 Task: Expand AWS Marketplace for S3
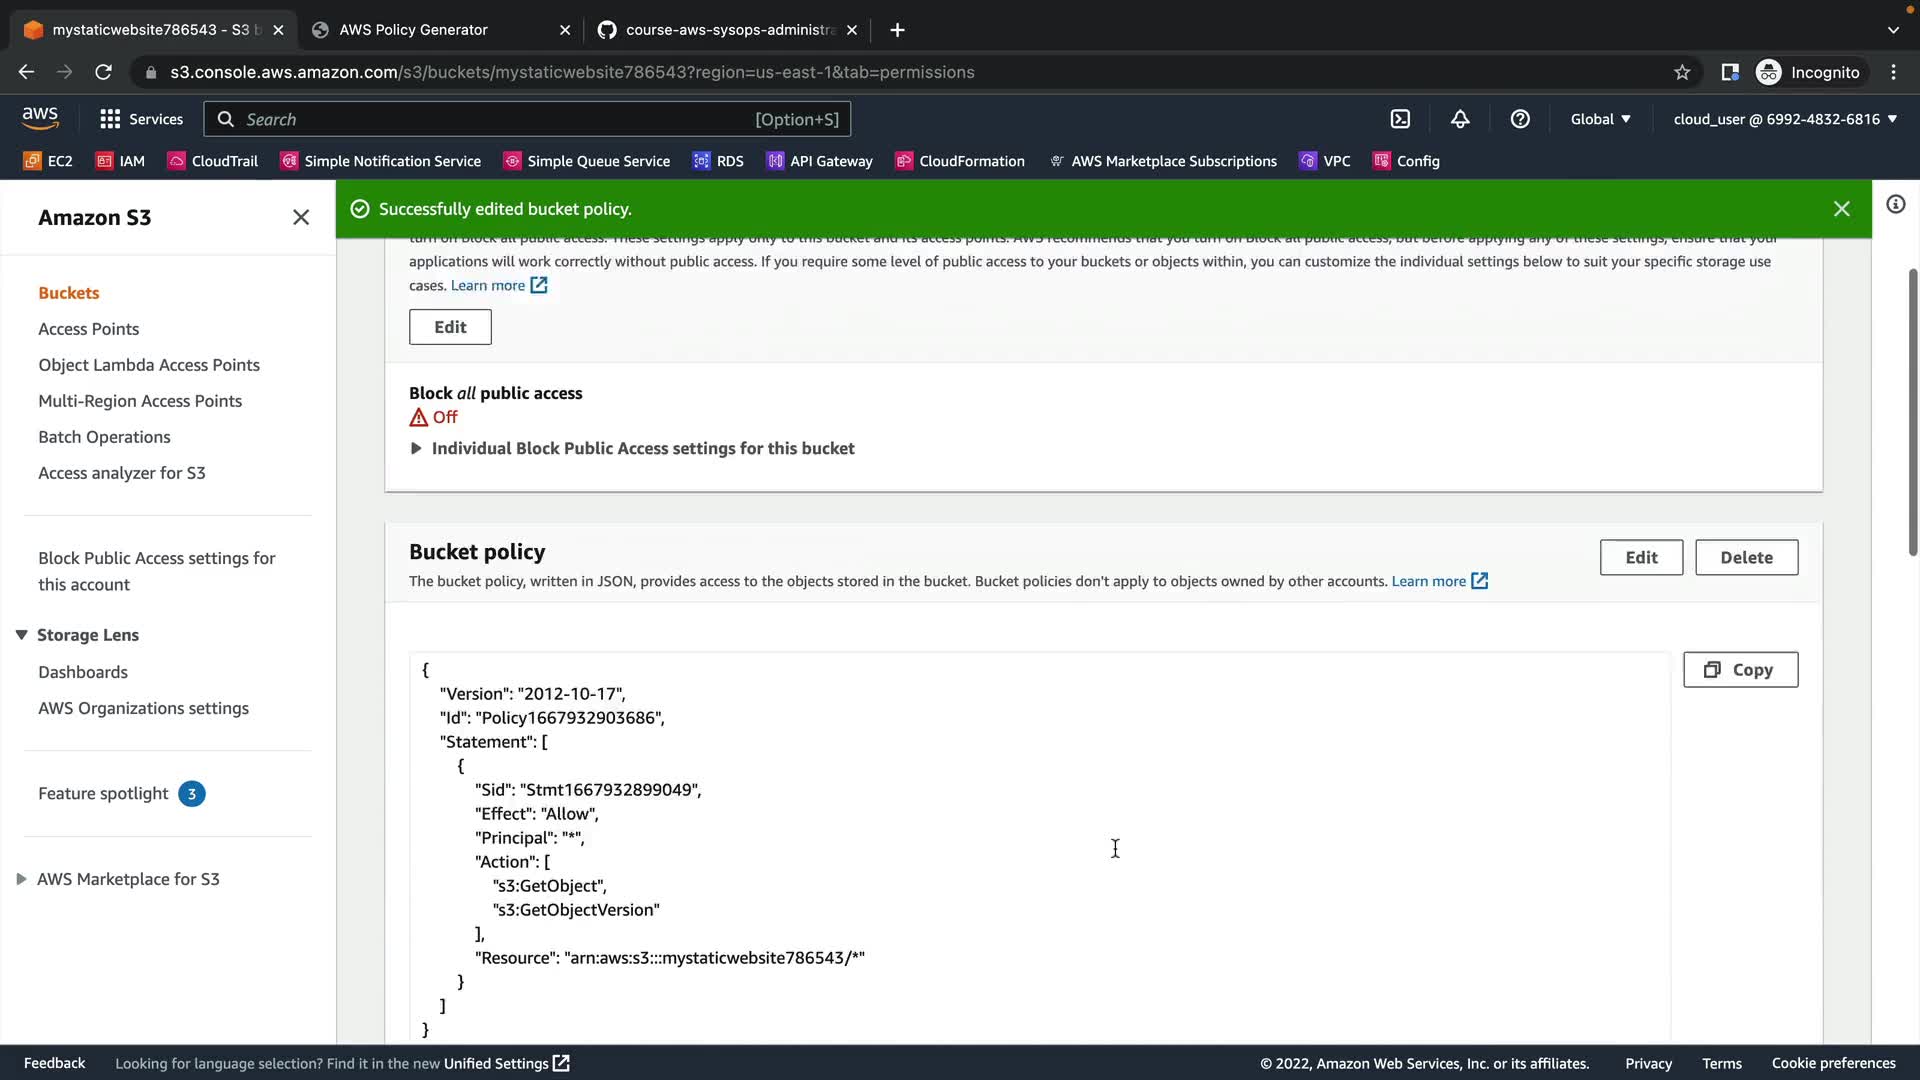(21, 879)
